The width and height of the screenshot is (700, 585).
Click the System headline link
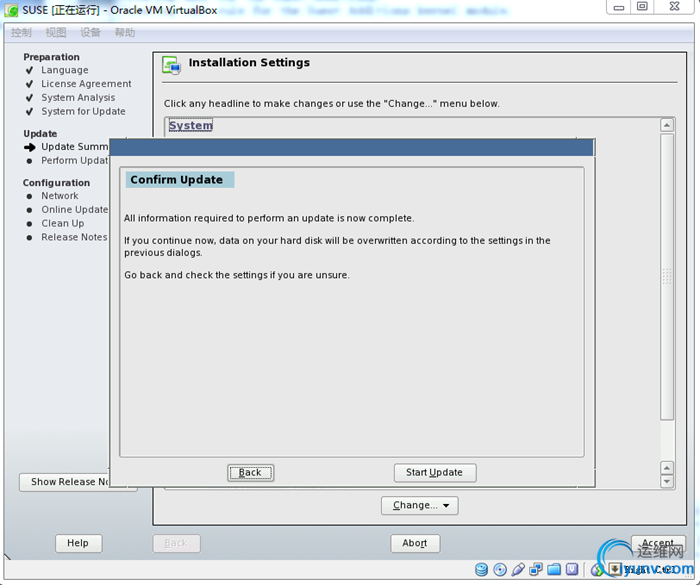coord(191,125)
